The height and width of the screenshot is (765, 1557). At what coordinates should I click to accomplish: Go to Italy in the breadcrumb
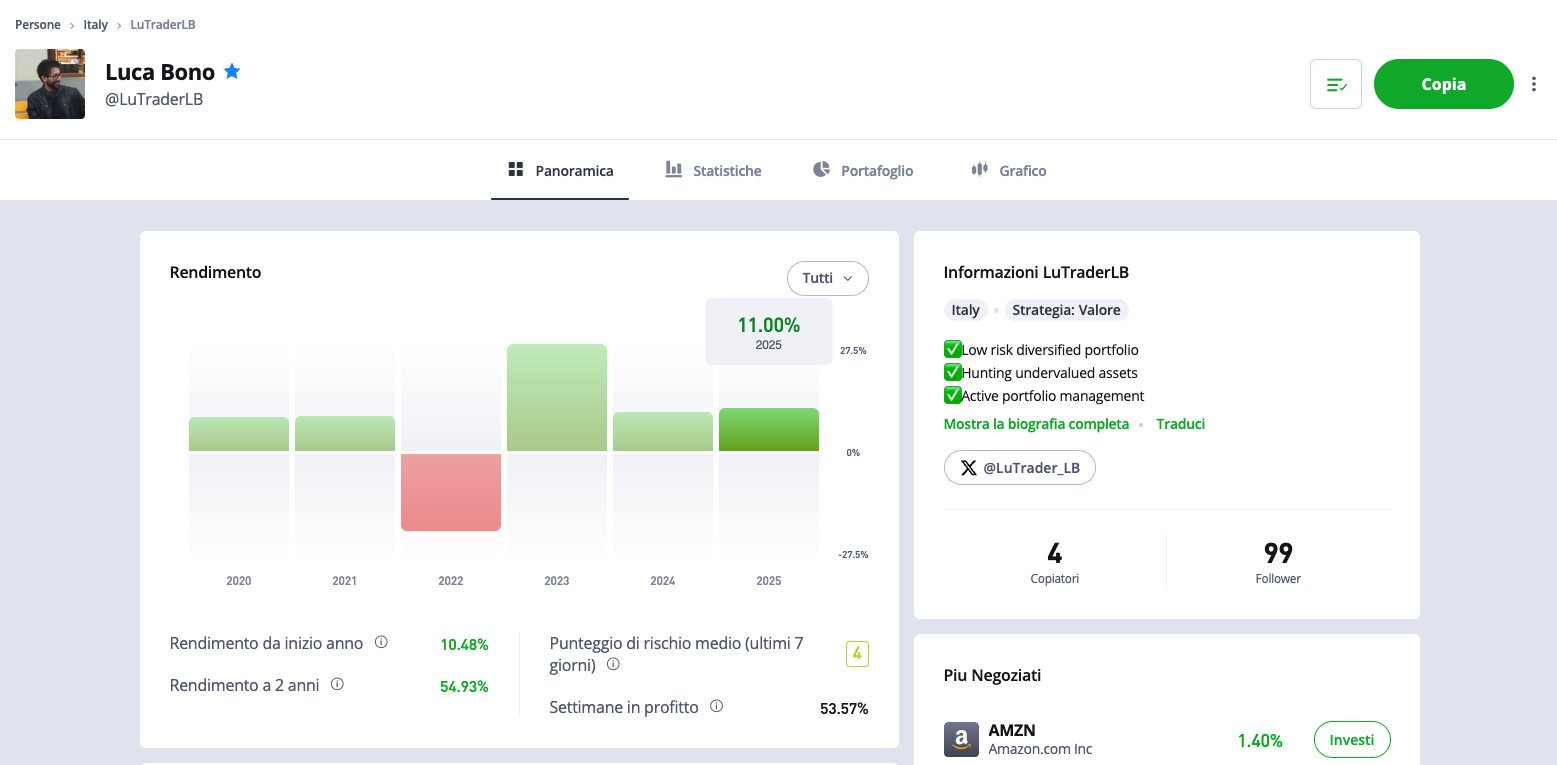pos(96,24)
